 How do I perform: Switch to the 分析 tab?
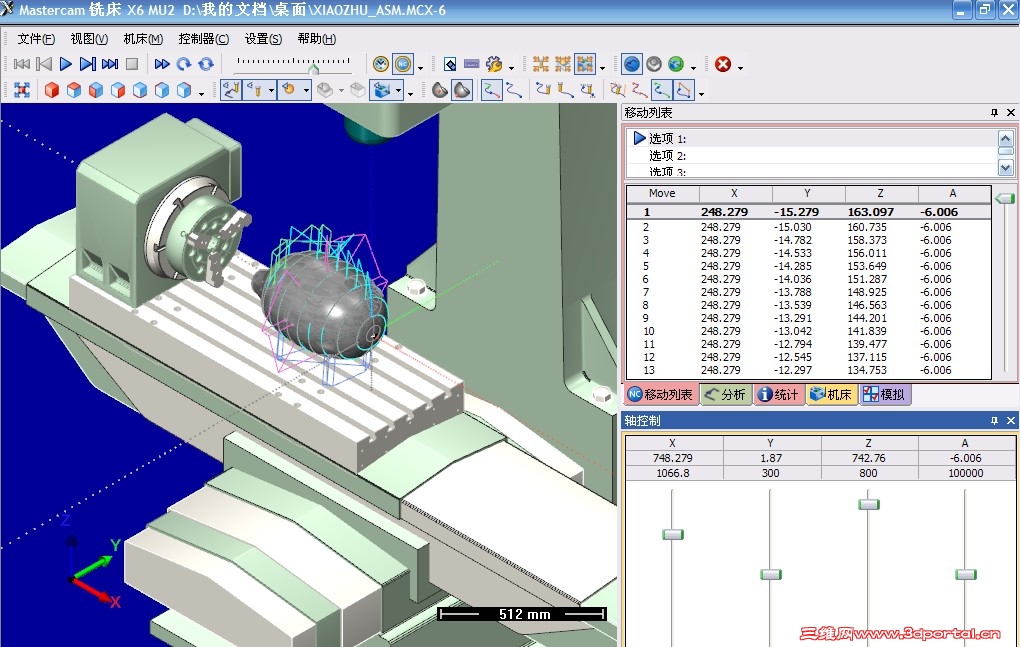[x=726, y=394]
